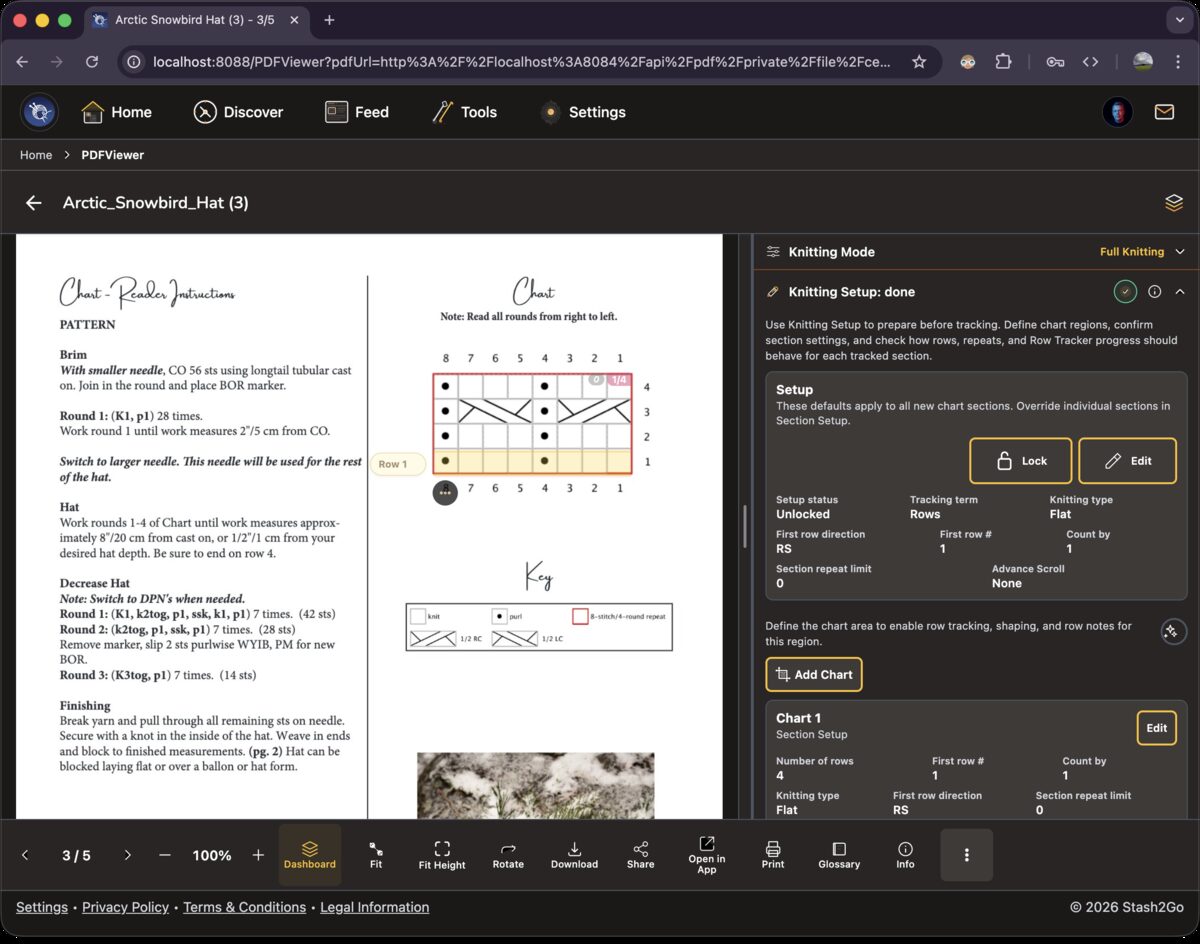Click the layers icon near the hat title
Image resolution: width=1200 pixels, height=944 pixels.
1173,202
